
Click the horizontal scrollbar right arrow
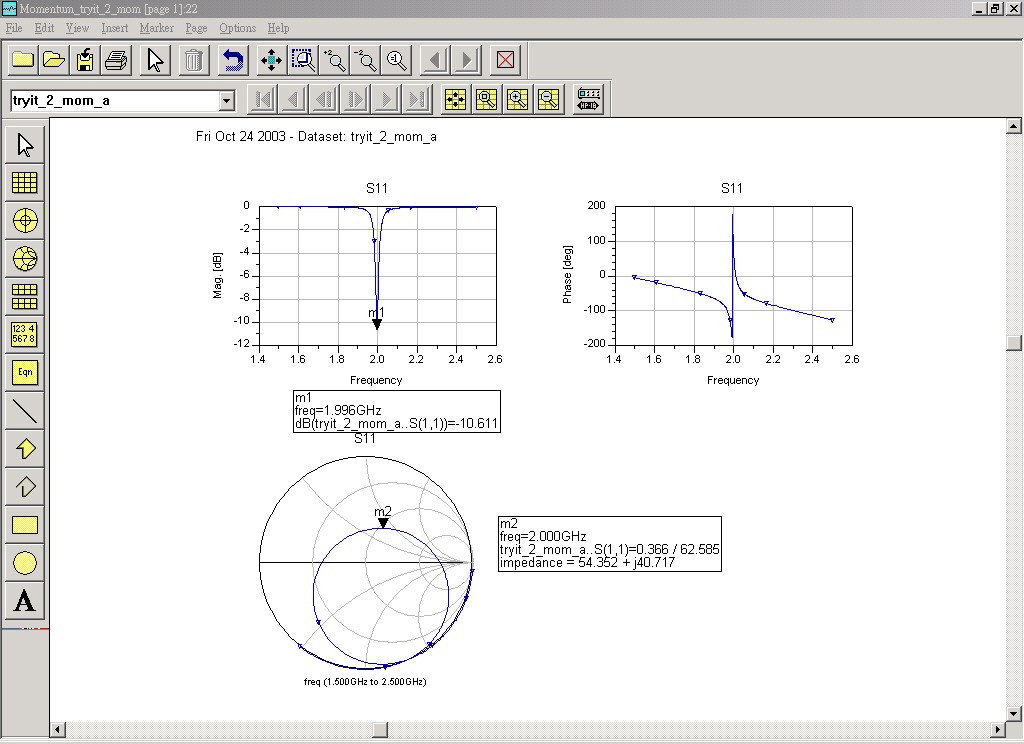(x=997, y=729)
